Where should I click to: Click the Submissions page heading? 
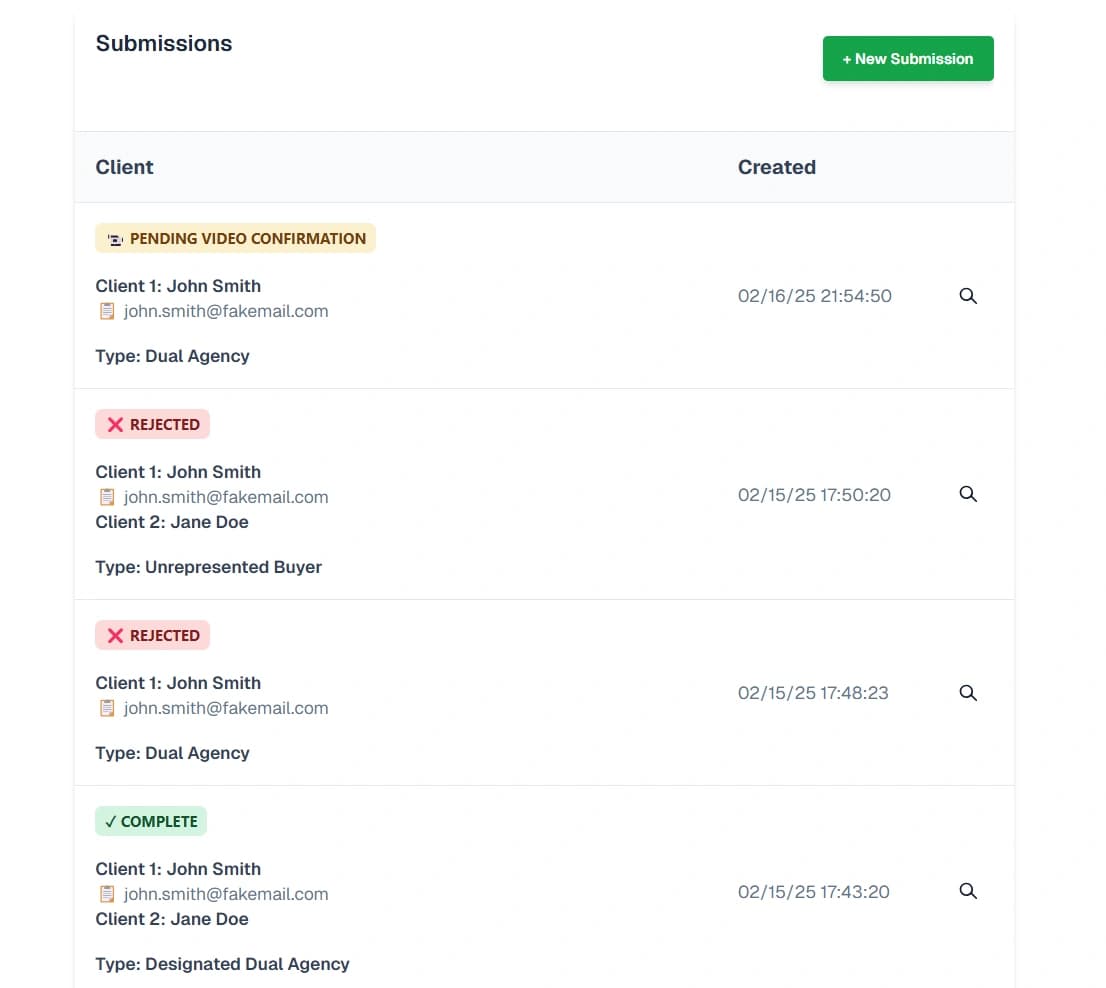(164, 44)
